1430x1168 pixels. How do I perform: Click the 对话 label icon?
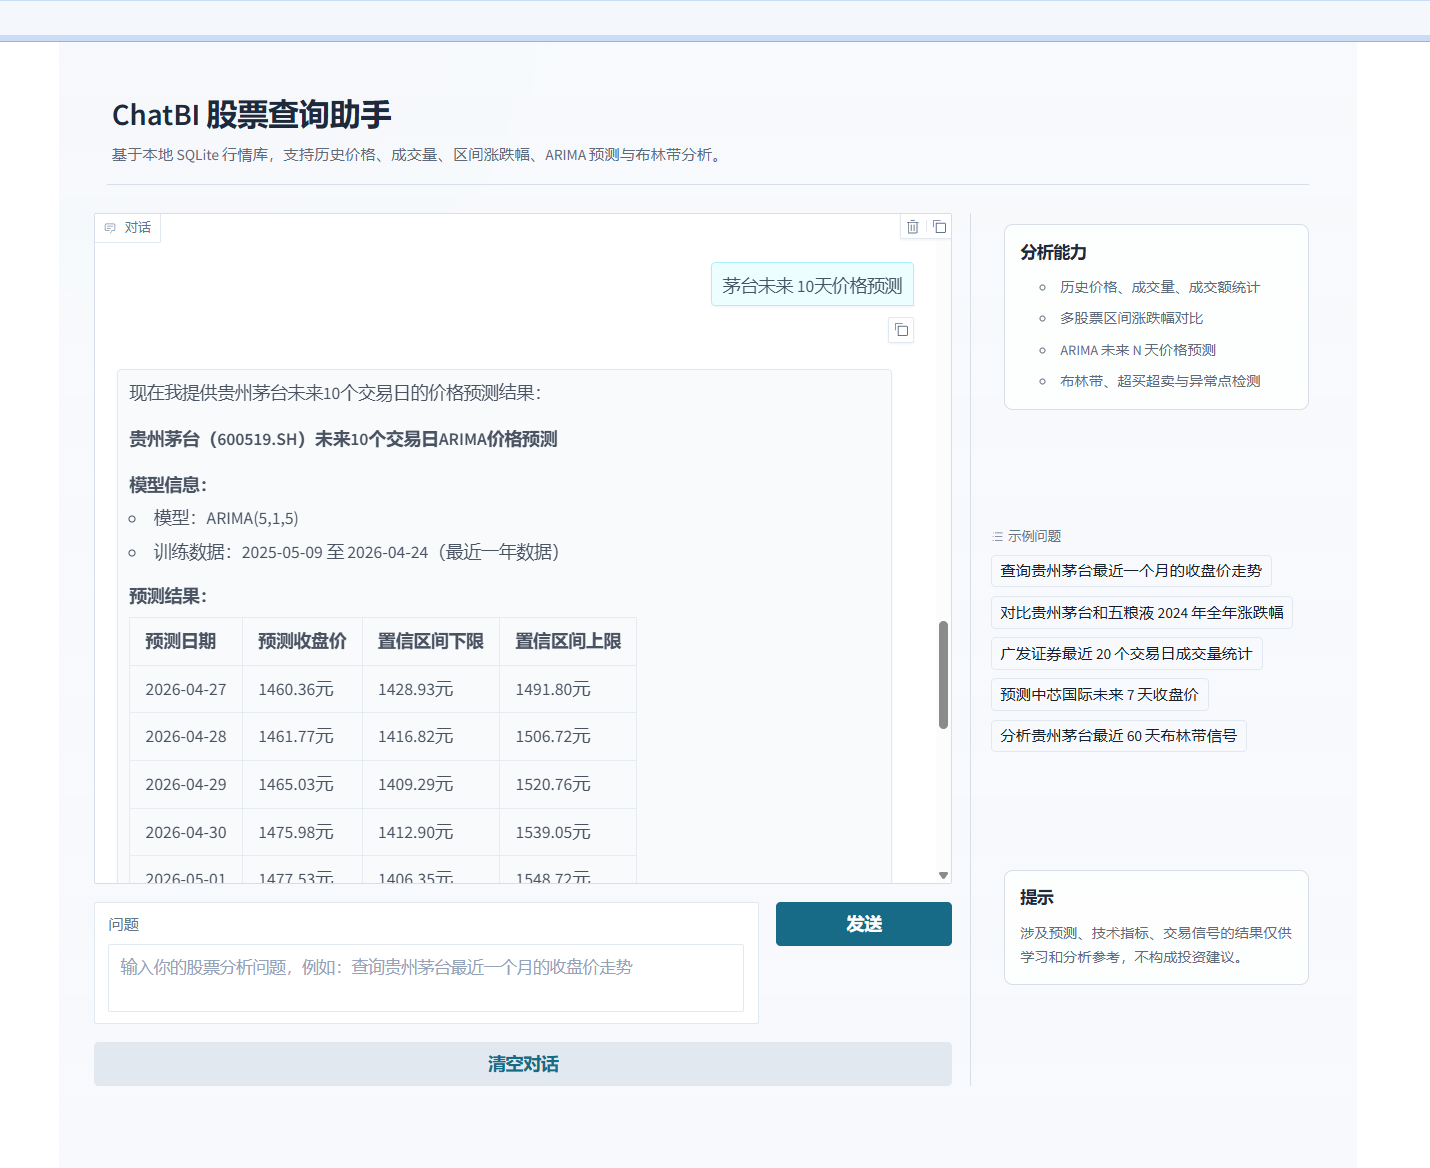[110, 228]
